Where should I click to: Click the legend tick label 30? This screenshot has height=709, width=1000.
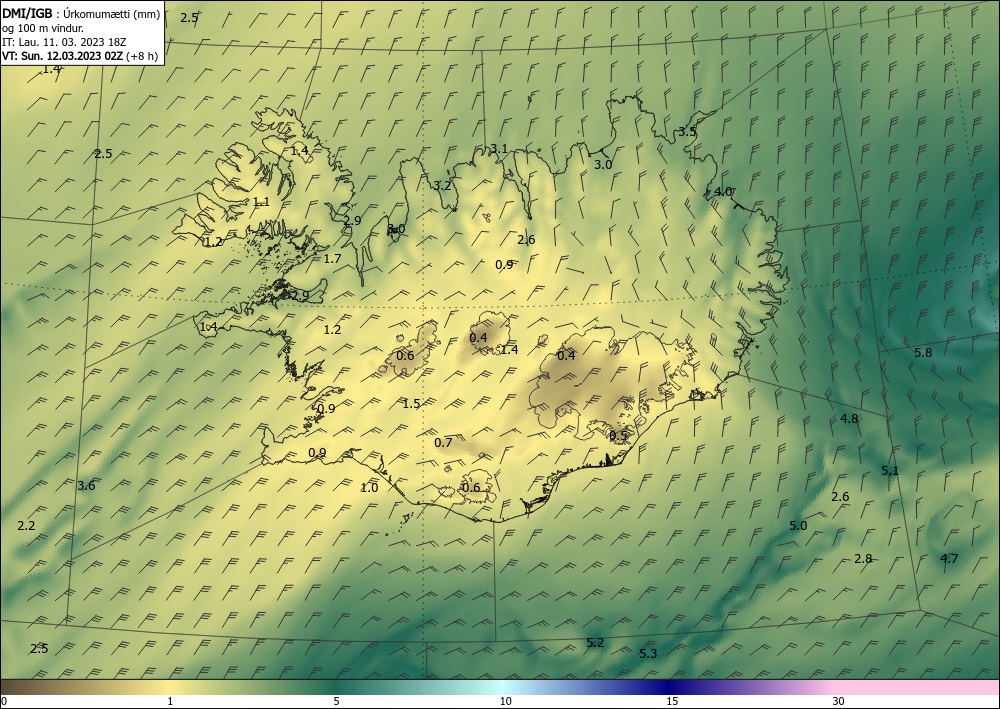[x=839, y=701]
